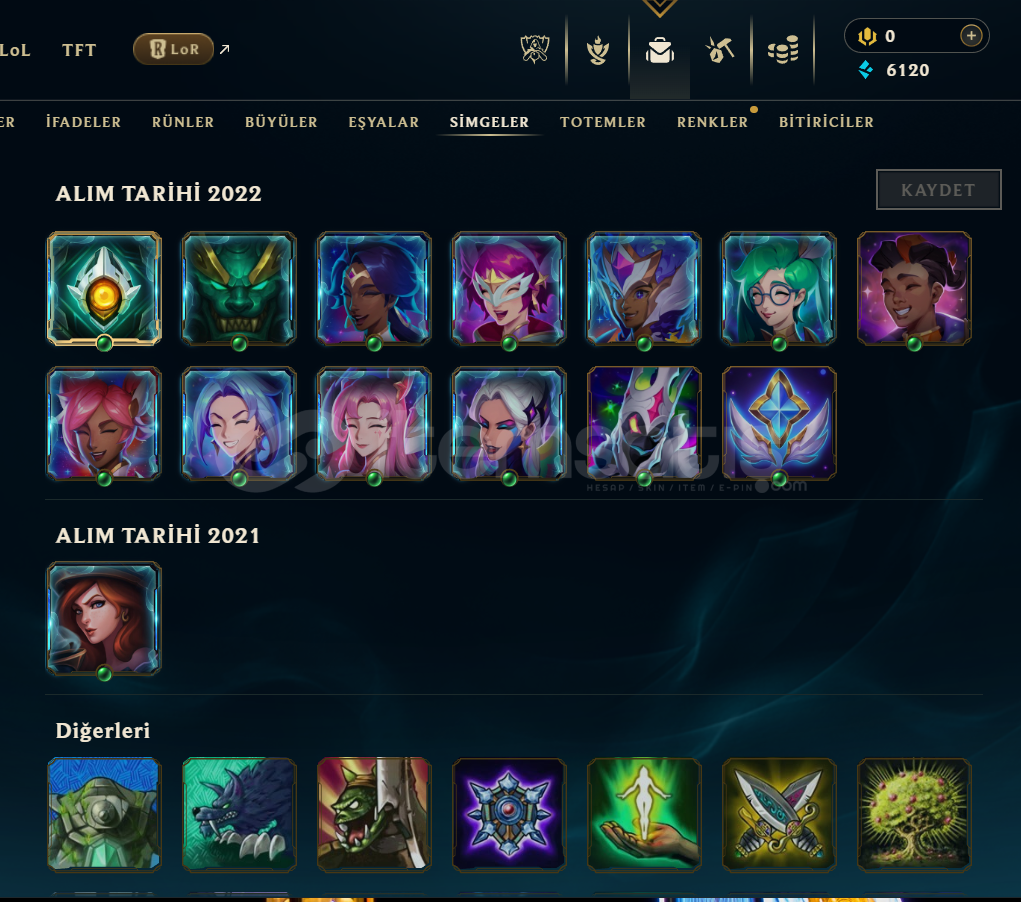
Task: Open the Profile crest icon
Action: pos(535,49)
